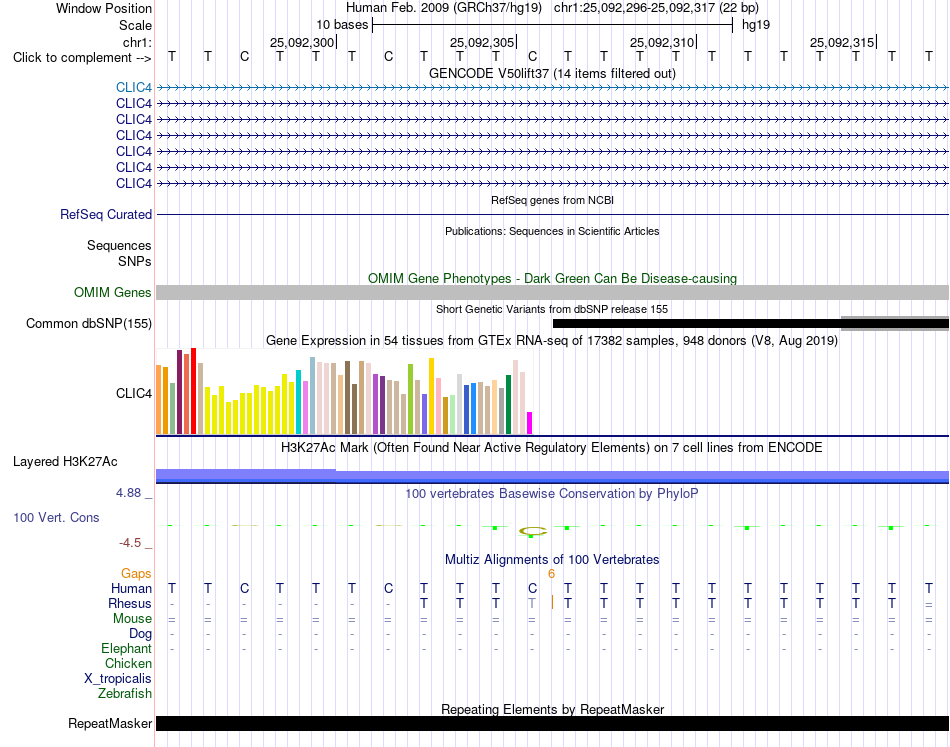Click the OMIM Genes label
The width and height of the screenshot is (950, 747).
click(x=113, y=293)
